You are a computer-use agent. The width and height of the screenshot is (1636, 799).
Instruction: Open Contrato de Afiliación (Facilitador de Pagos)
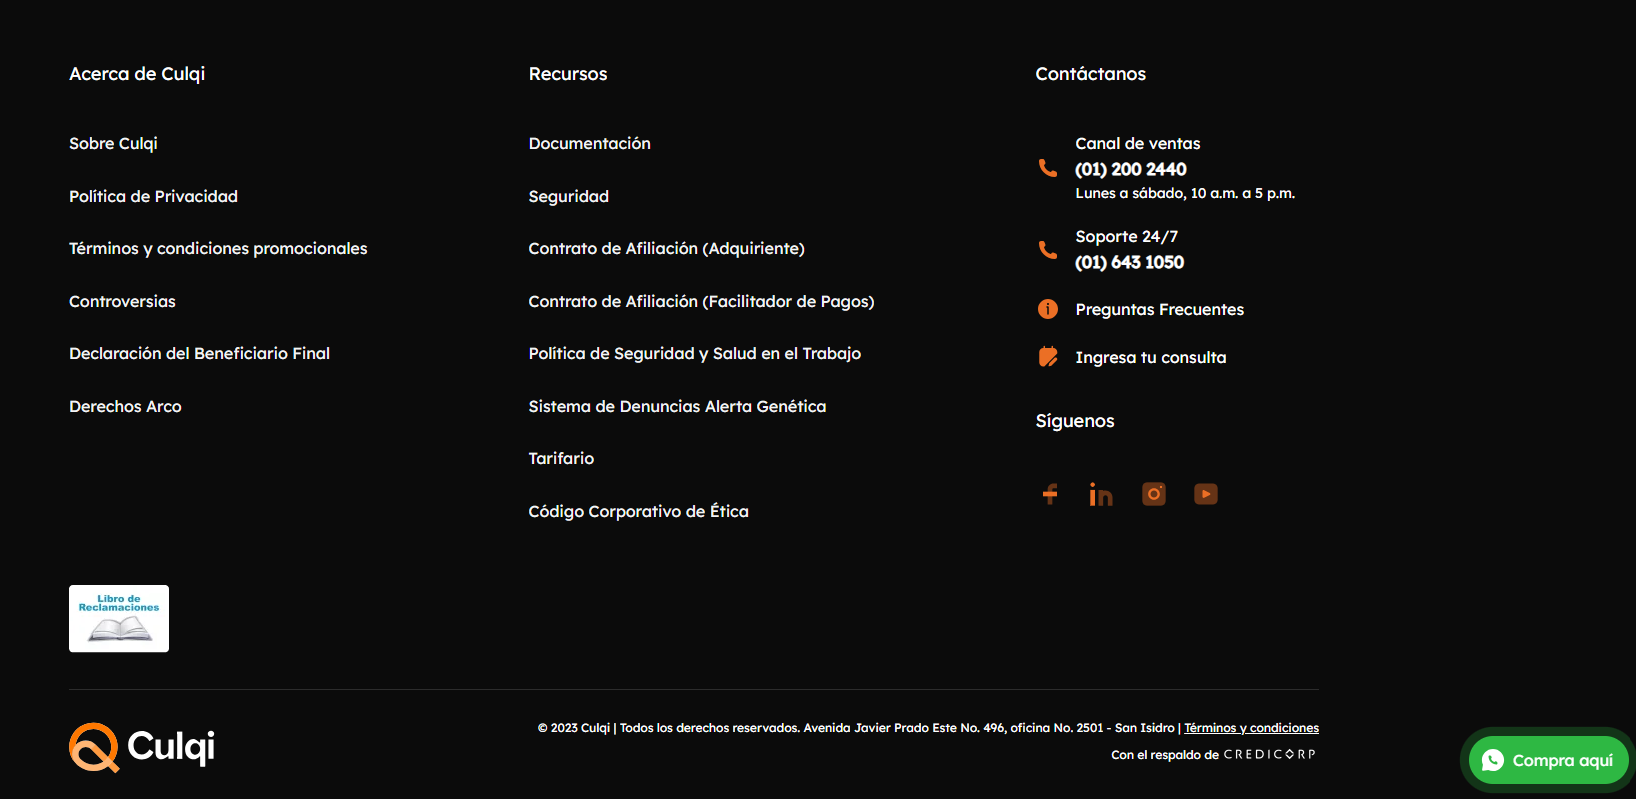pyautogui.click(x=701, y=302)
